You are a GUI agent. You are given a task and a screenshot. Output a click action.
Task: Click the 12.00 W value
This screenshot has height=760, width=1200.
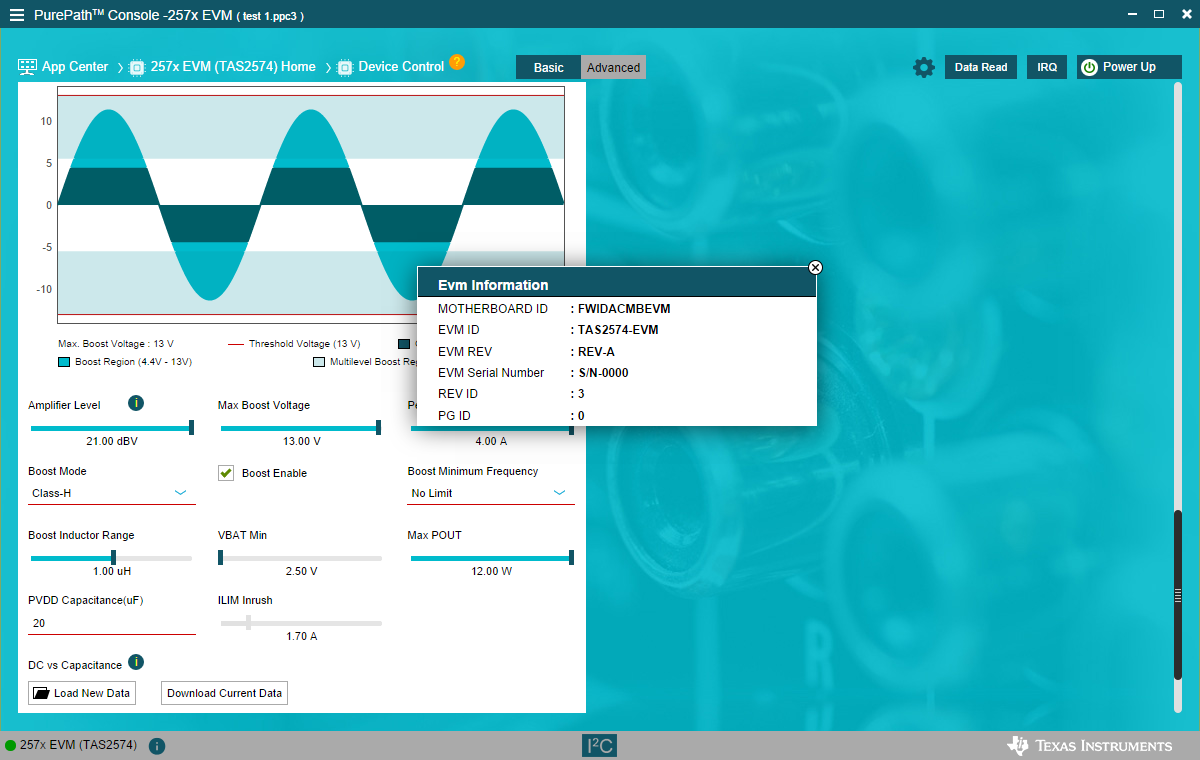pos(492,571)
